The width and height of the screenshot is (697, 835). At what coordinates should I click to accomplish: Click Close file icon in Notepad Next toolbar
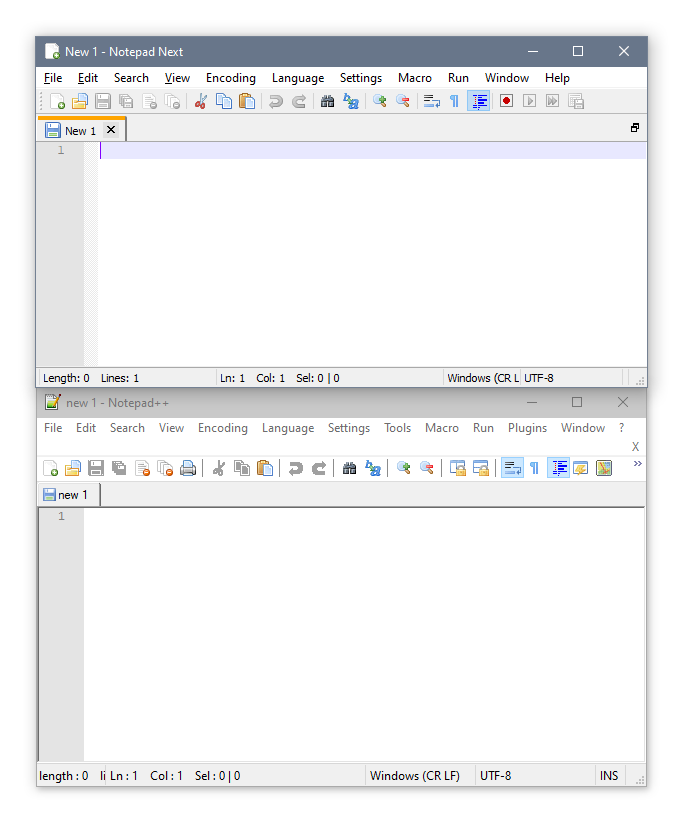pyautogui.click(x=150, y=101)
